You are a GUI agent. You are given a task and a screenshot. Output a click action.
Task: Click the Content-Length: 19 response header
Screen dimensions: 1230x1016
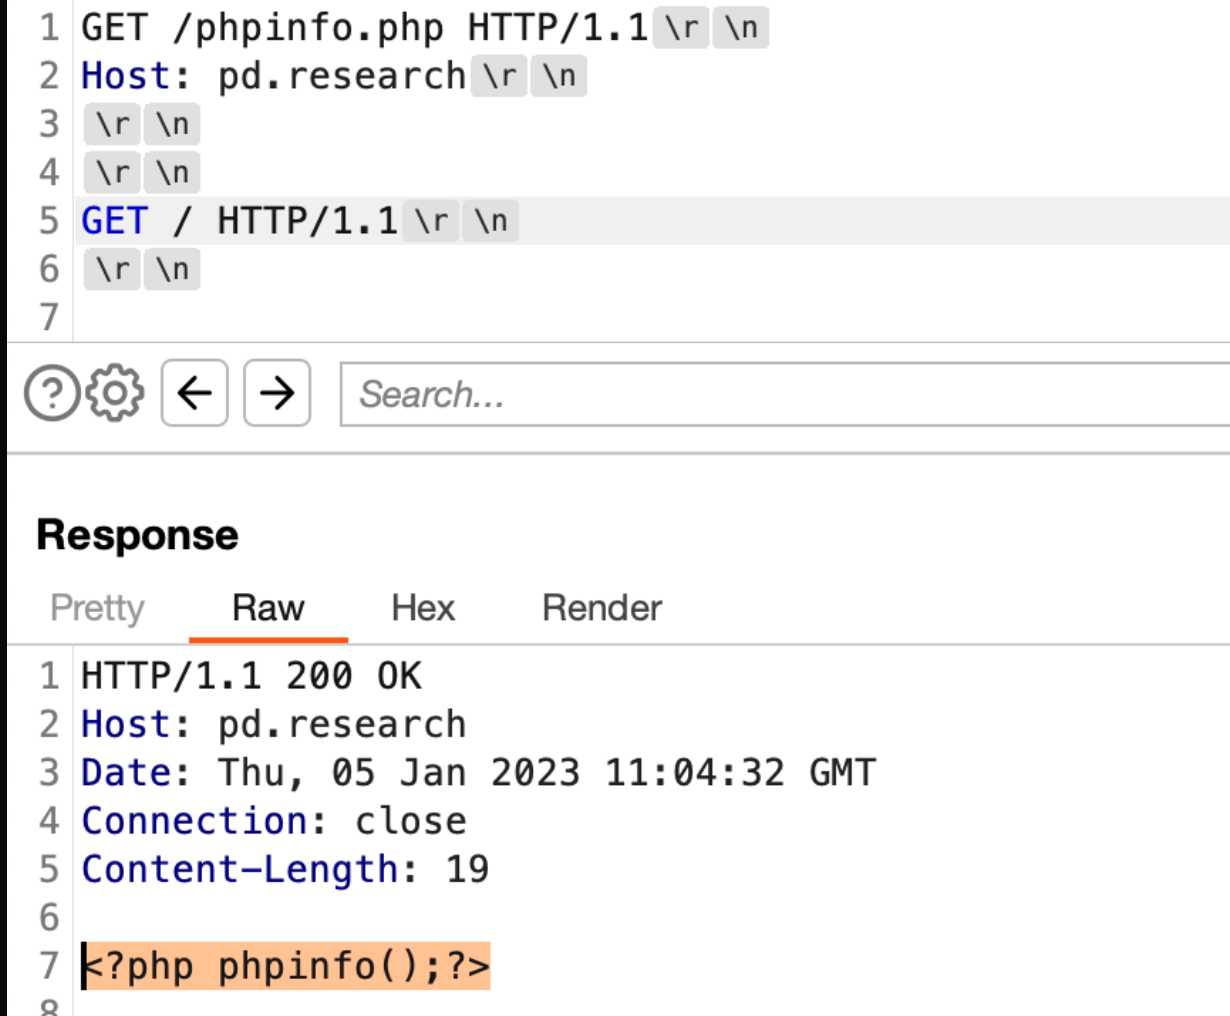coord(285,869)
